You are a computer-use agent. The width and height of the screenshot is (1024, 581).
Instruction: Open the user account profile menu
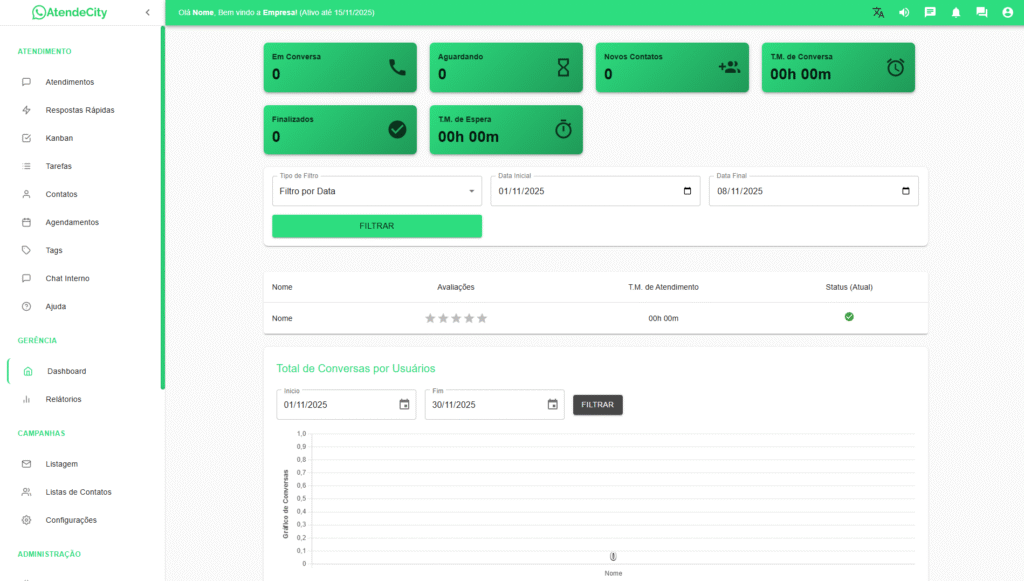1008,13
